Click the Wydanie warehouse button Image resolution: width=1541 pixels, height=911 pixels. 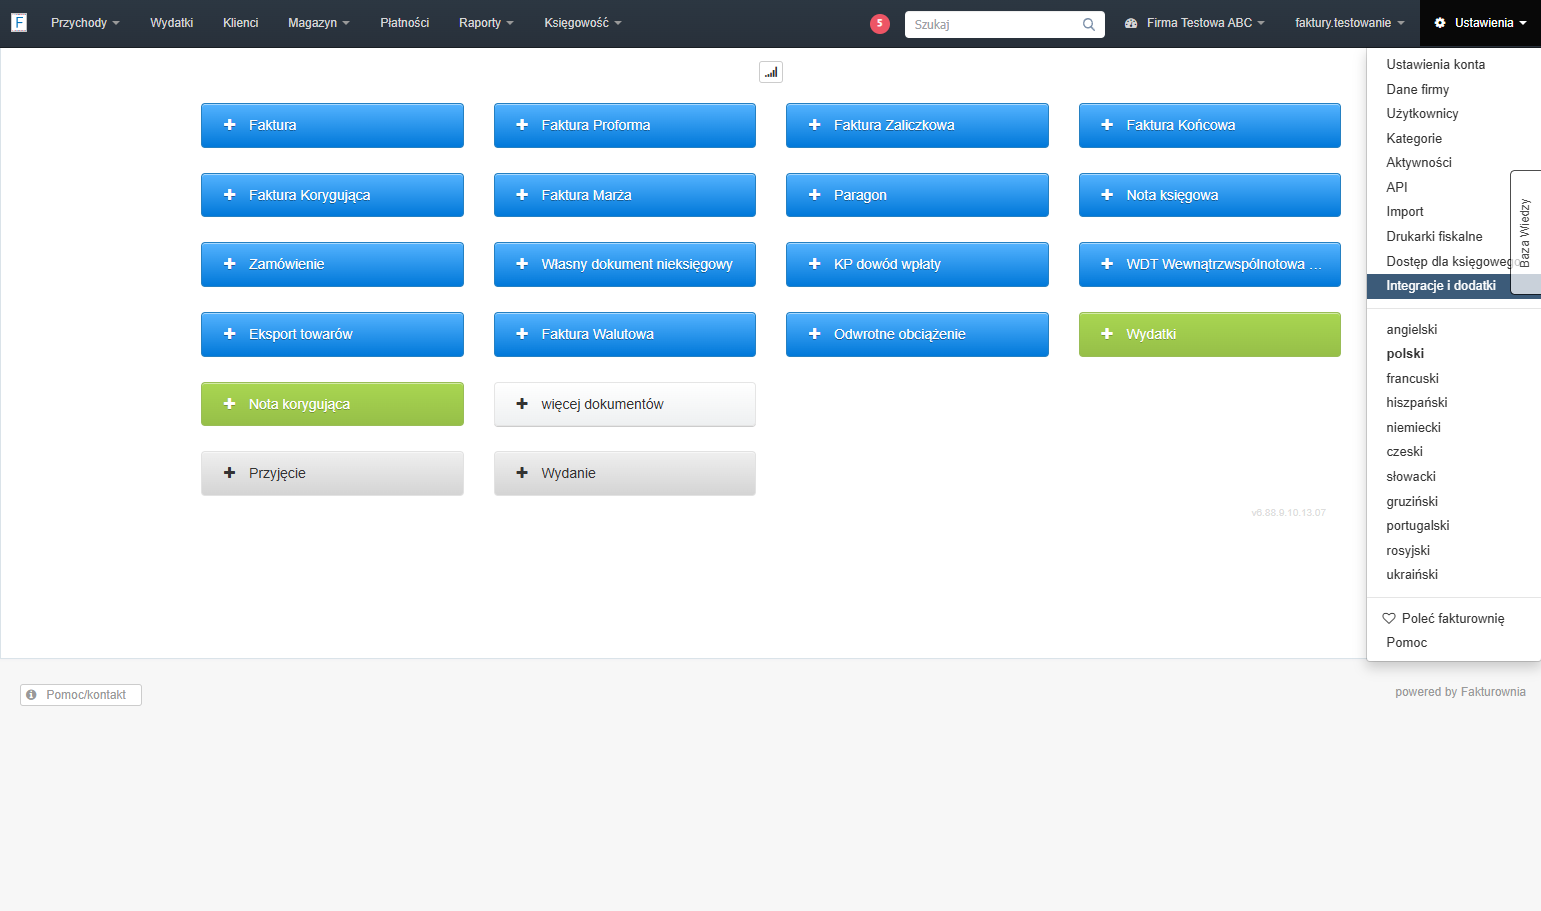point(625,473)
